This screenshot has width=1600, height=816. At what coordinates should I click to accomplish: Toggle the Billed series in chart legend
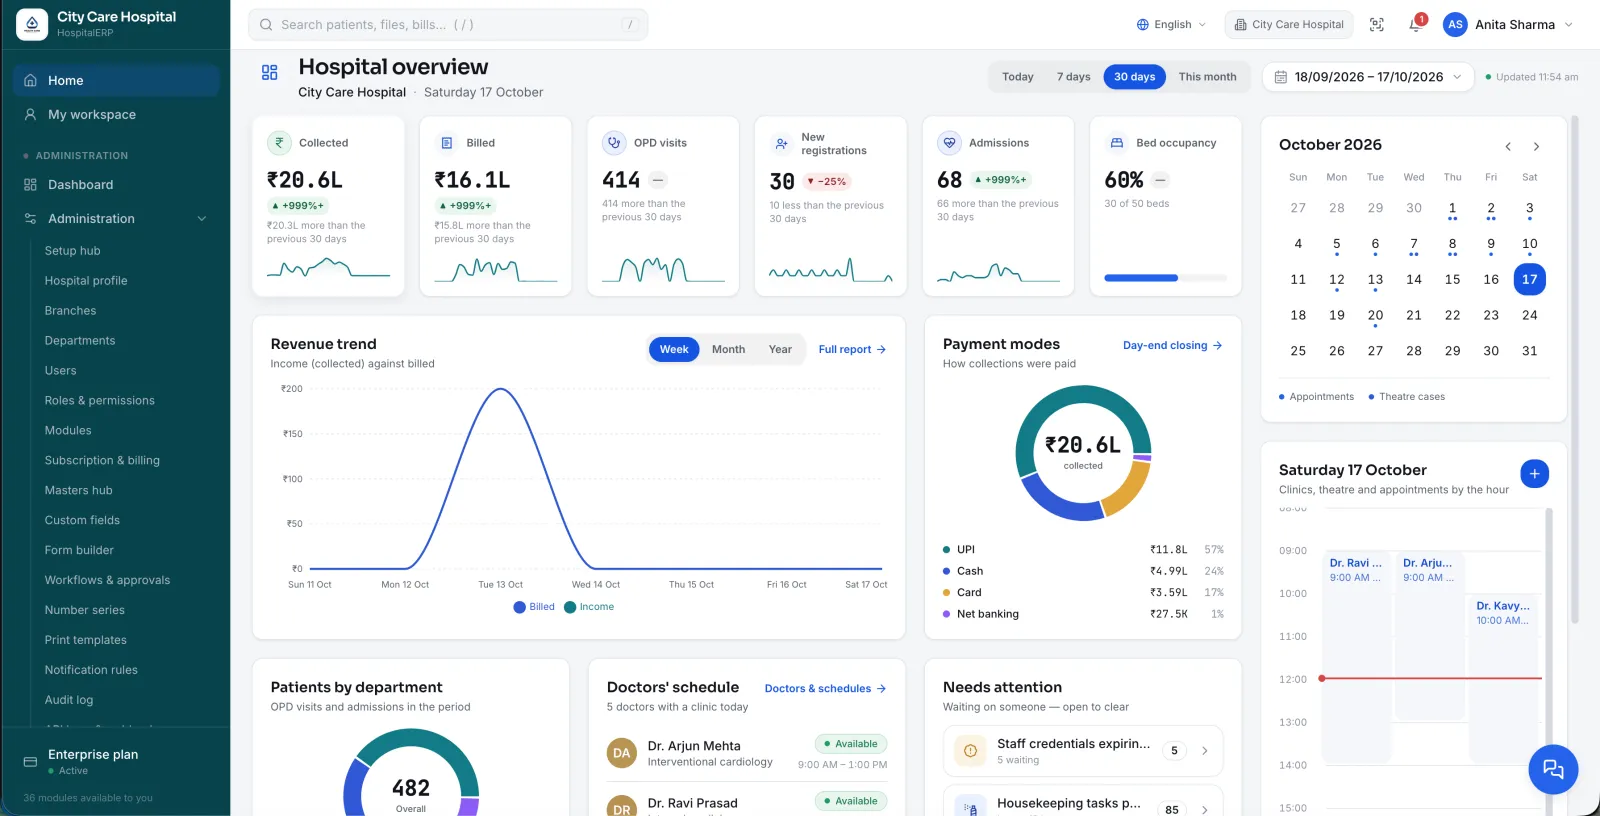(x=534, y=607)
